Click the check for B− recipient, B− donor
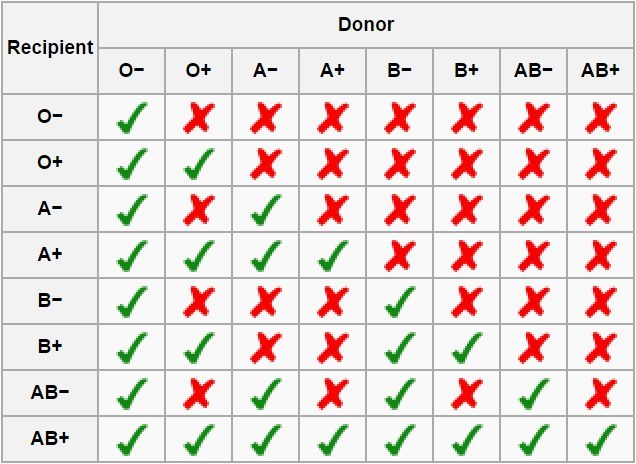The image size is (636, 464). 400,301
